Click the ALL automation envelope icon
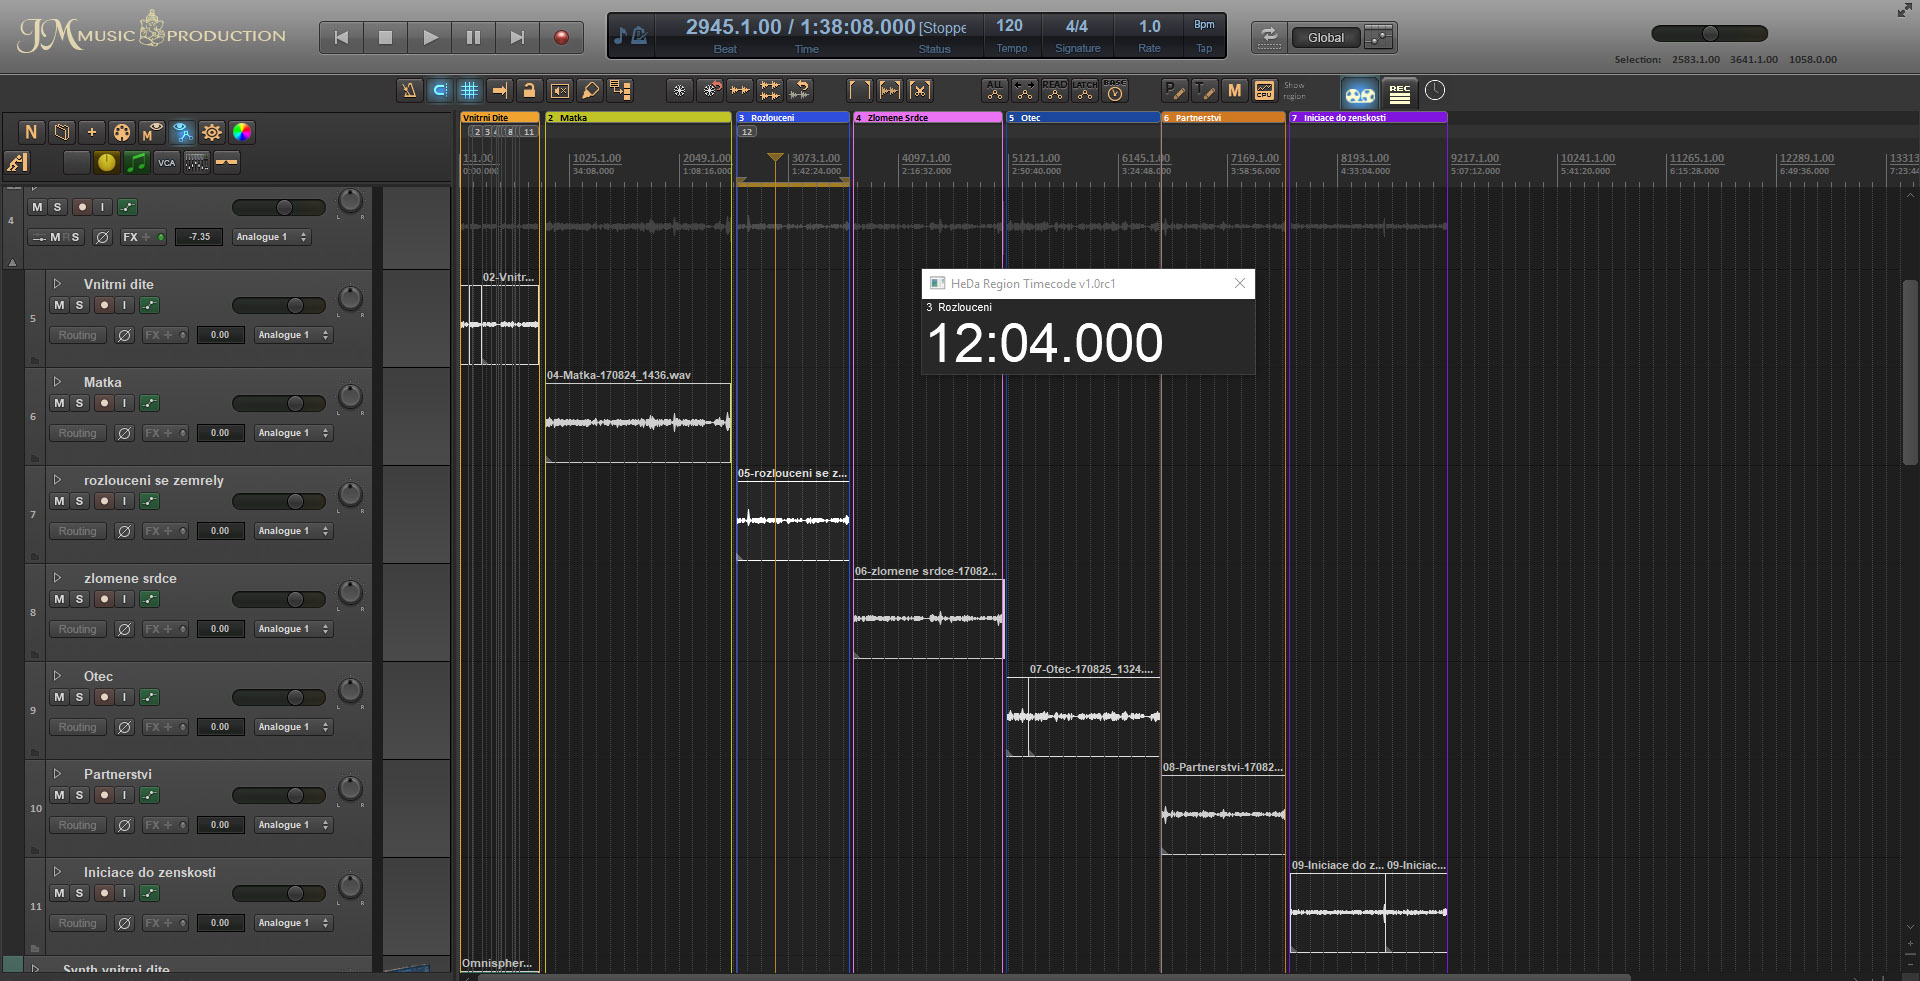 point(994,91)
